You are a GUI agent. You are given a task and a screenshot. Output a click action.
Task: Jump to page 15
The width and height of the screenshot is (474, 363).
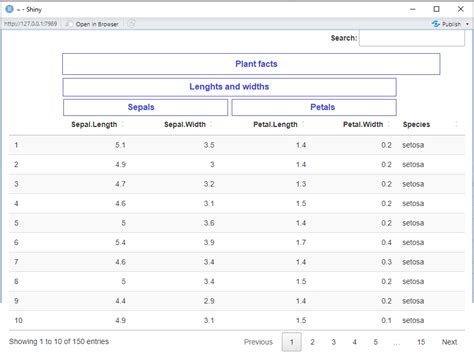pos(421,342)
